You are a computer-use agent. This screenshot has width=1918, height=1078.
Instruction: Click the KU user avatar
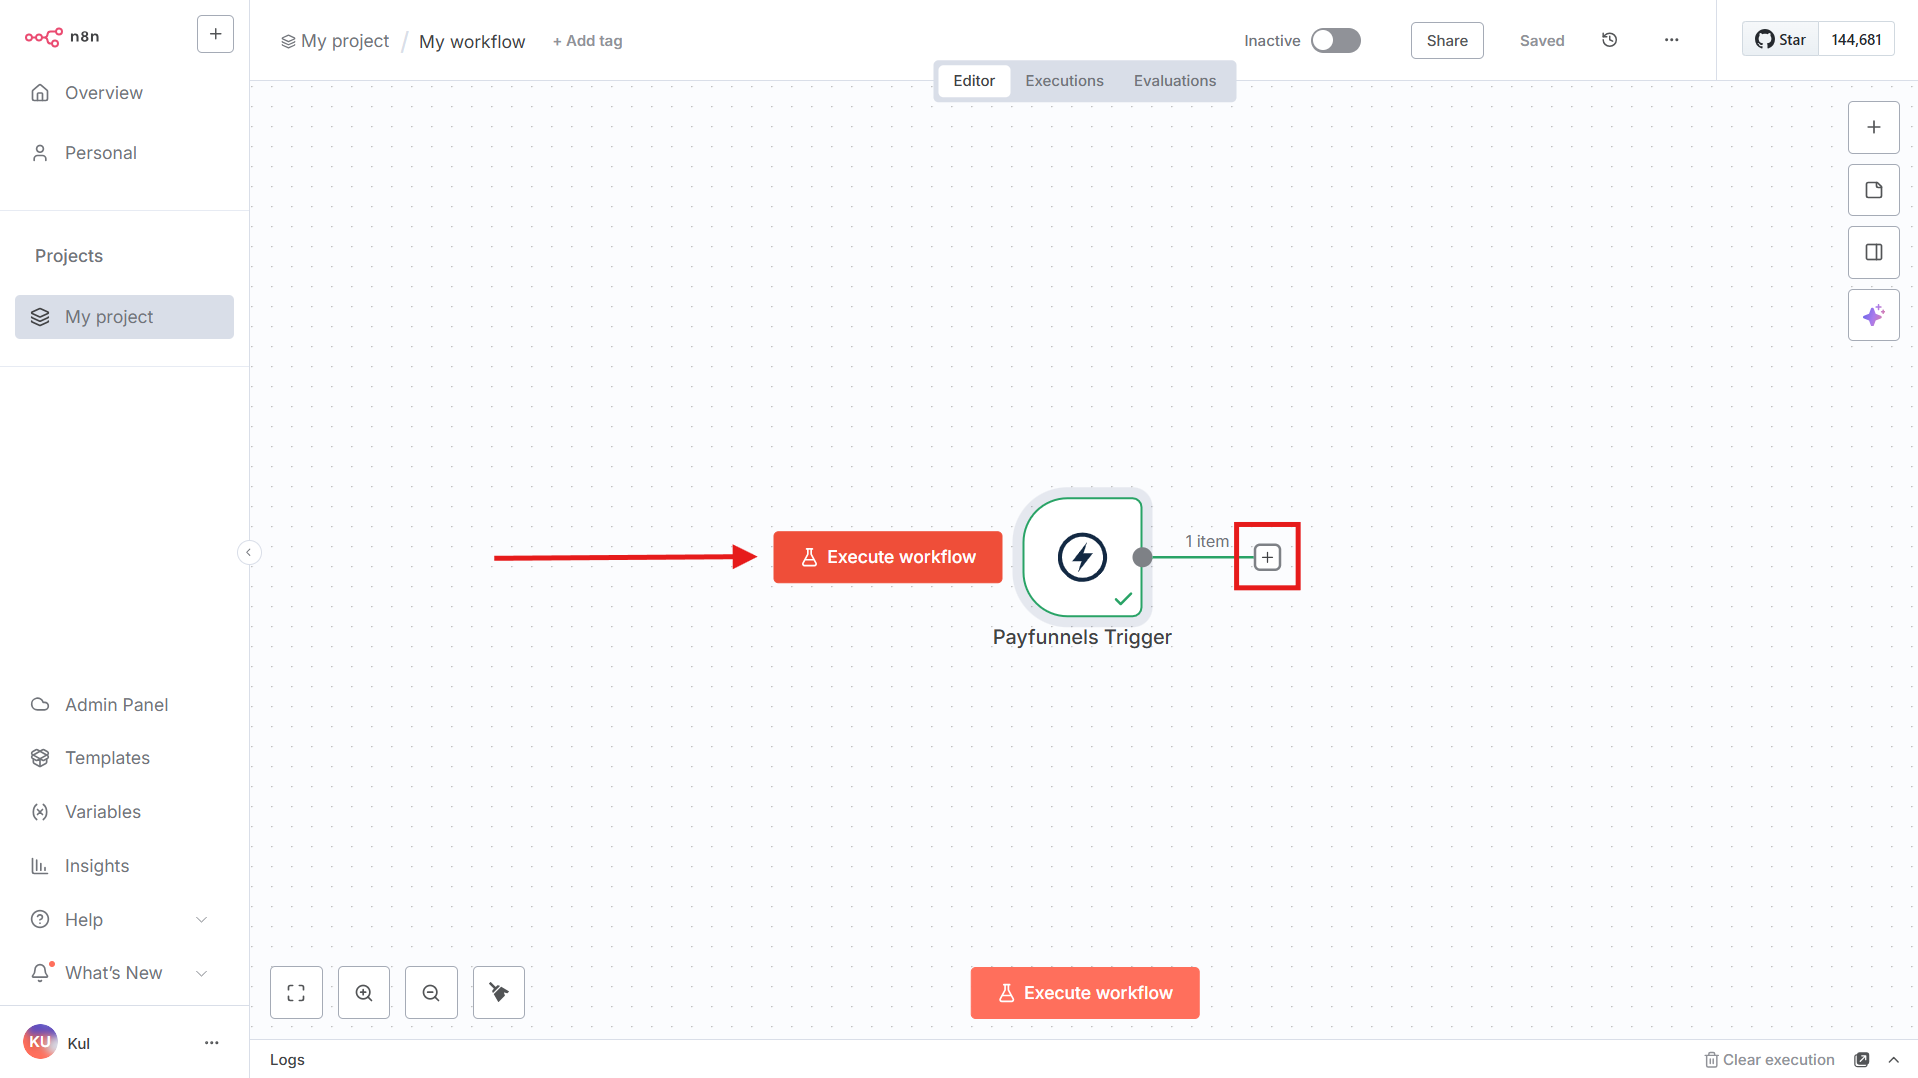point(40,1042)
